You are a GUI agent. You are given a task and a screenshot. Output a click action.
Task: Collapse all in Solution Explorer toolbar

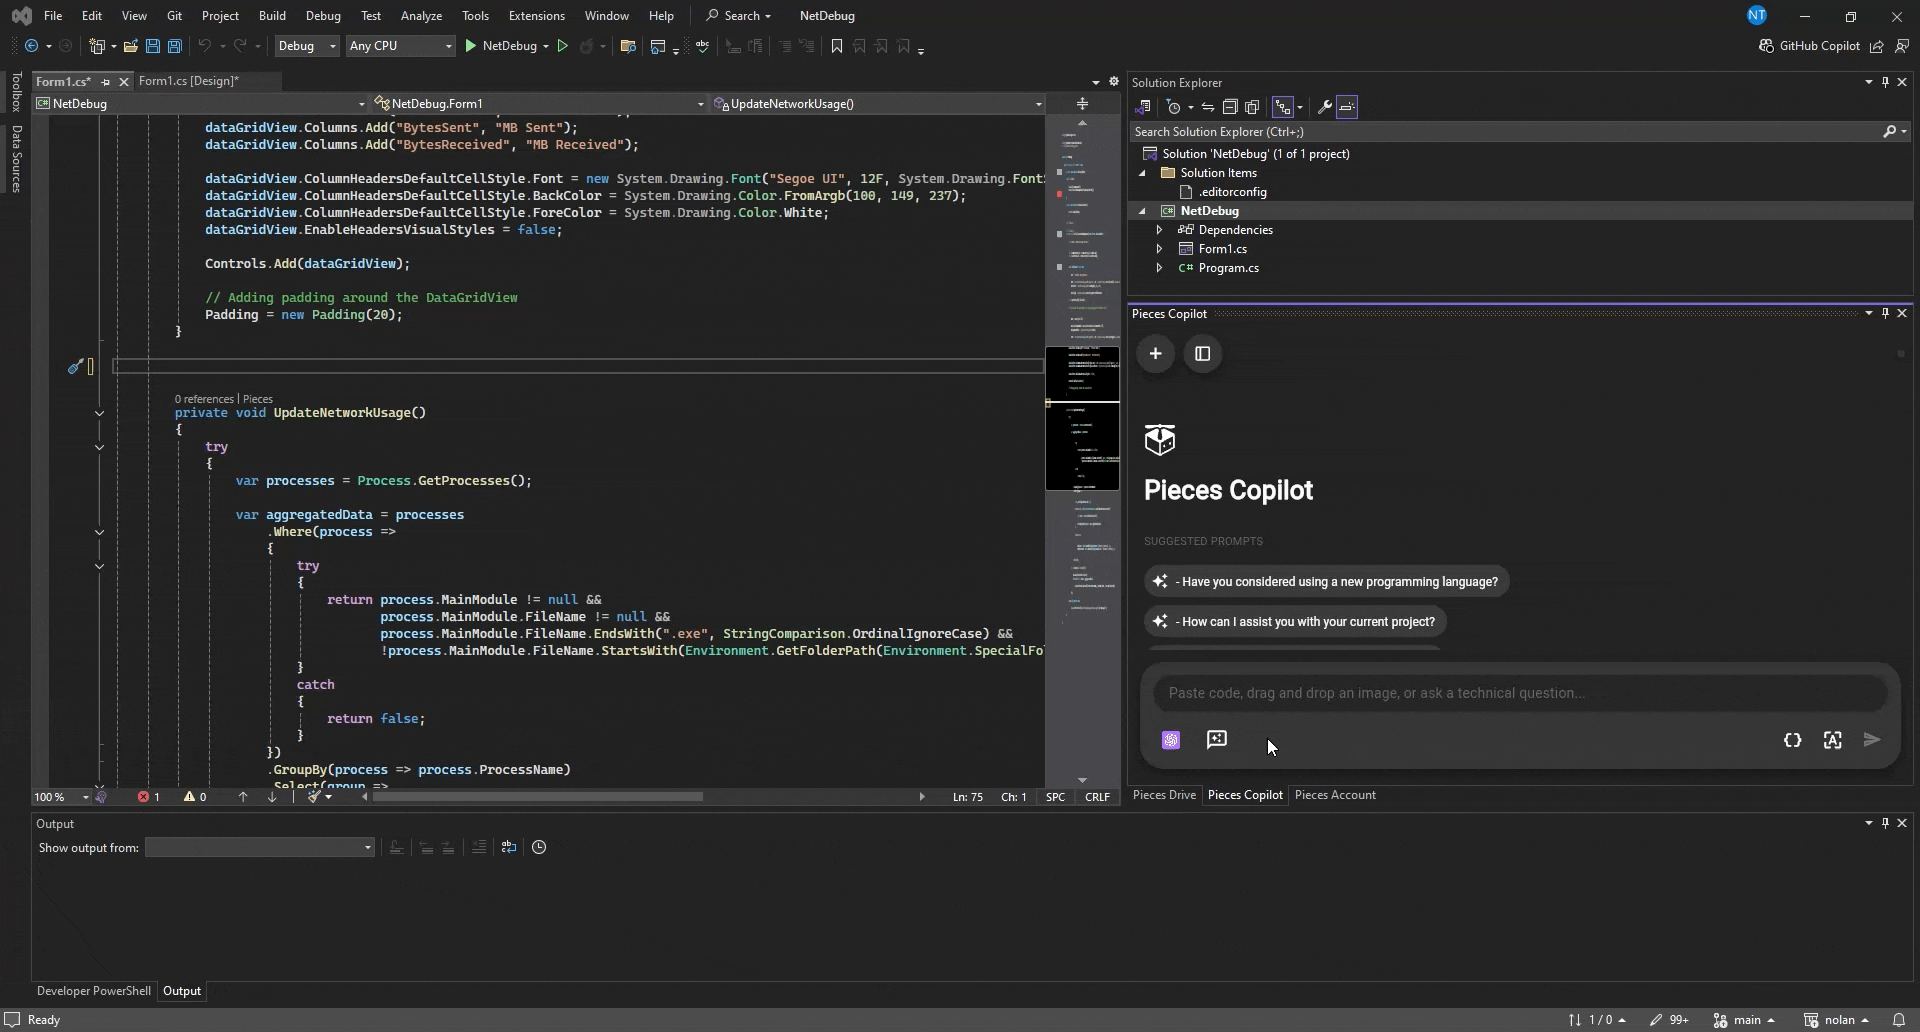tap(1230, 107)
